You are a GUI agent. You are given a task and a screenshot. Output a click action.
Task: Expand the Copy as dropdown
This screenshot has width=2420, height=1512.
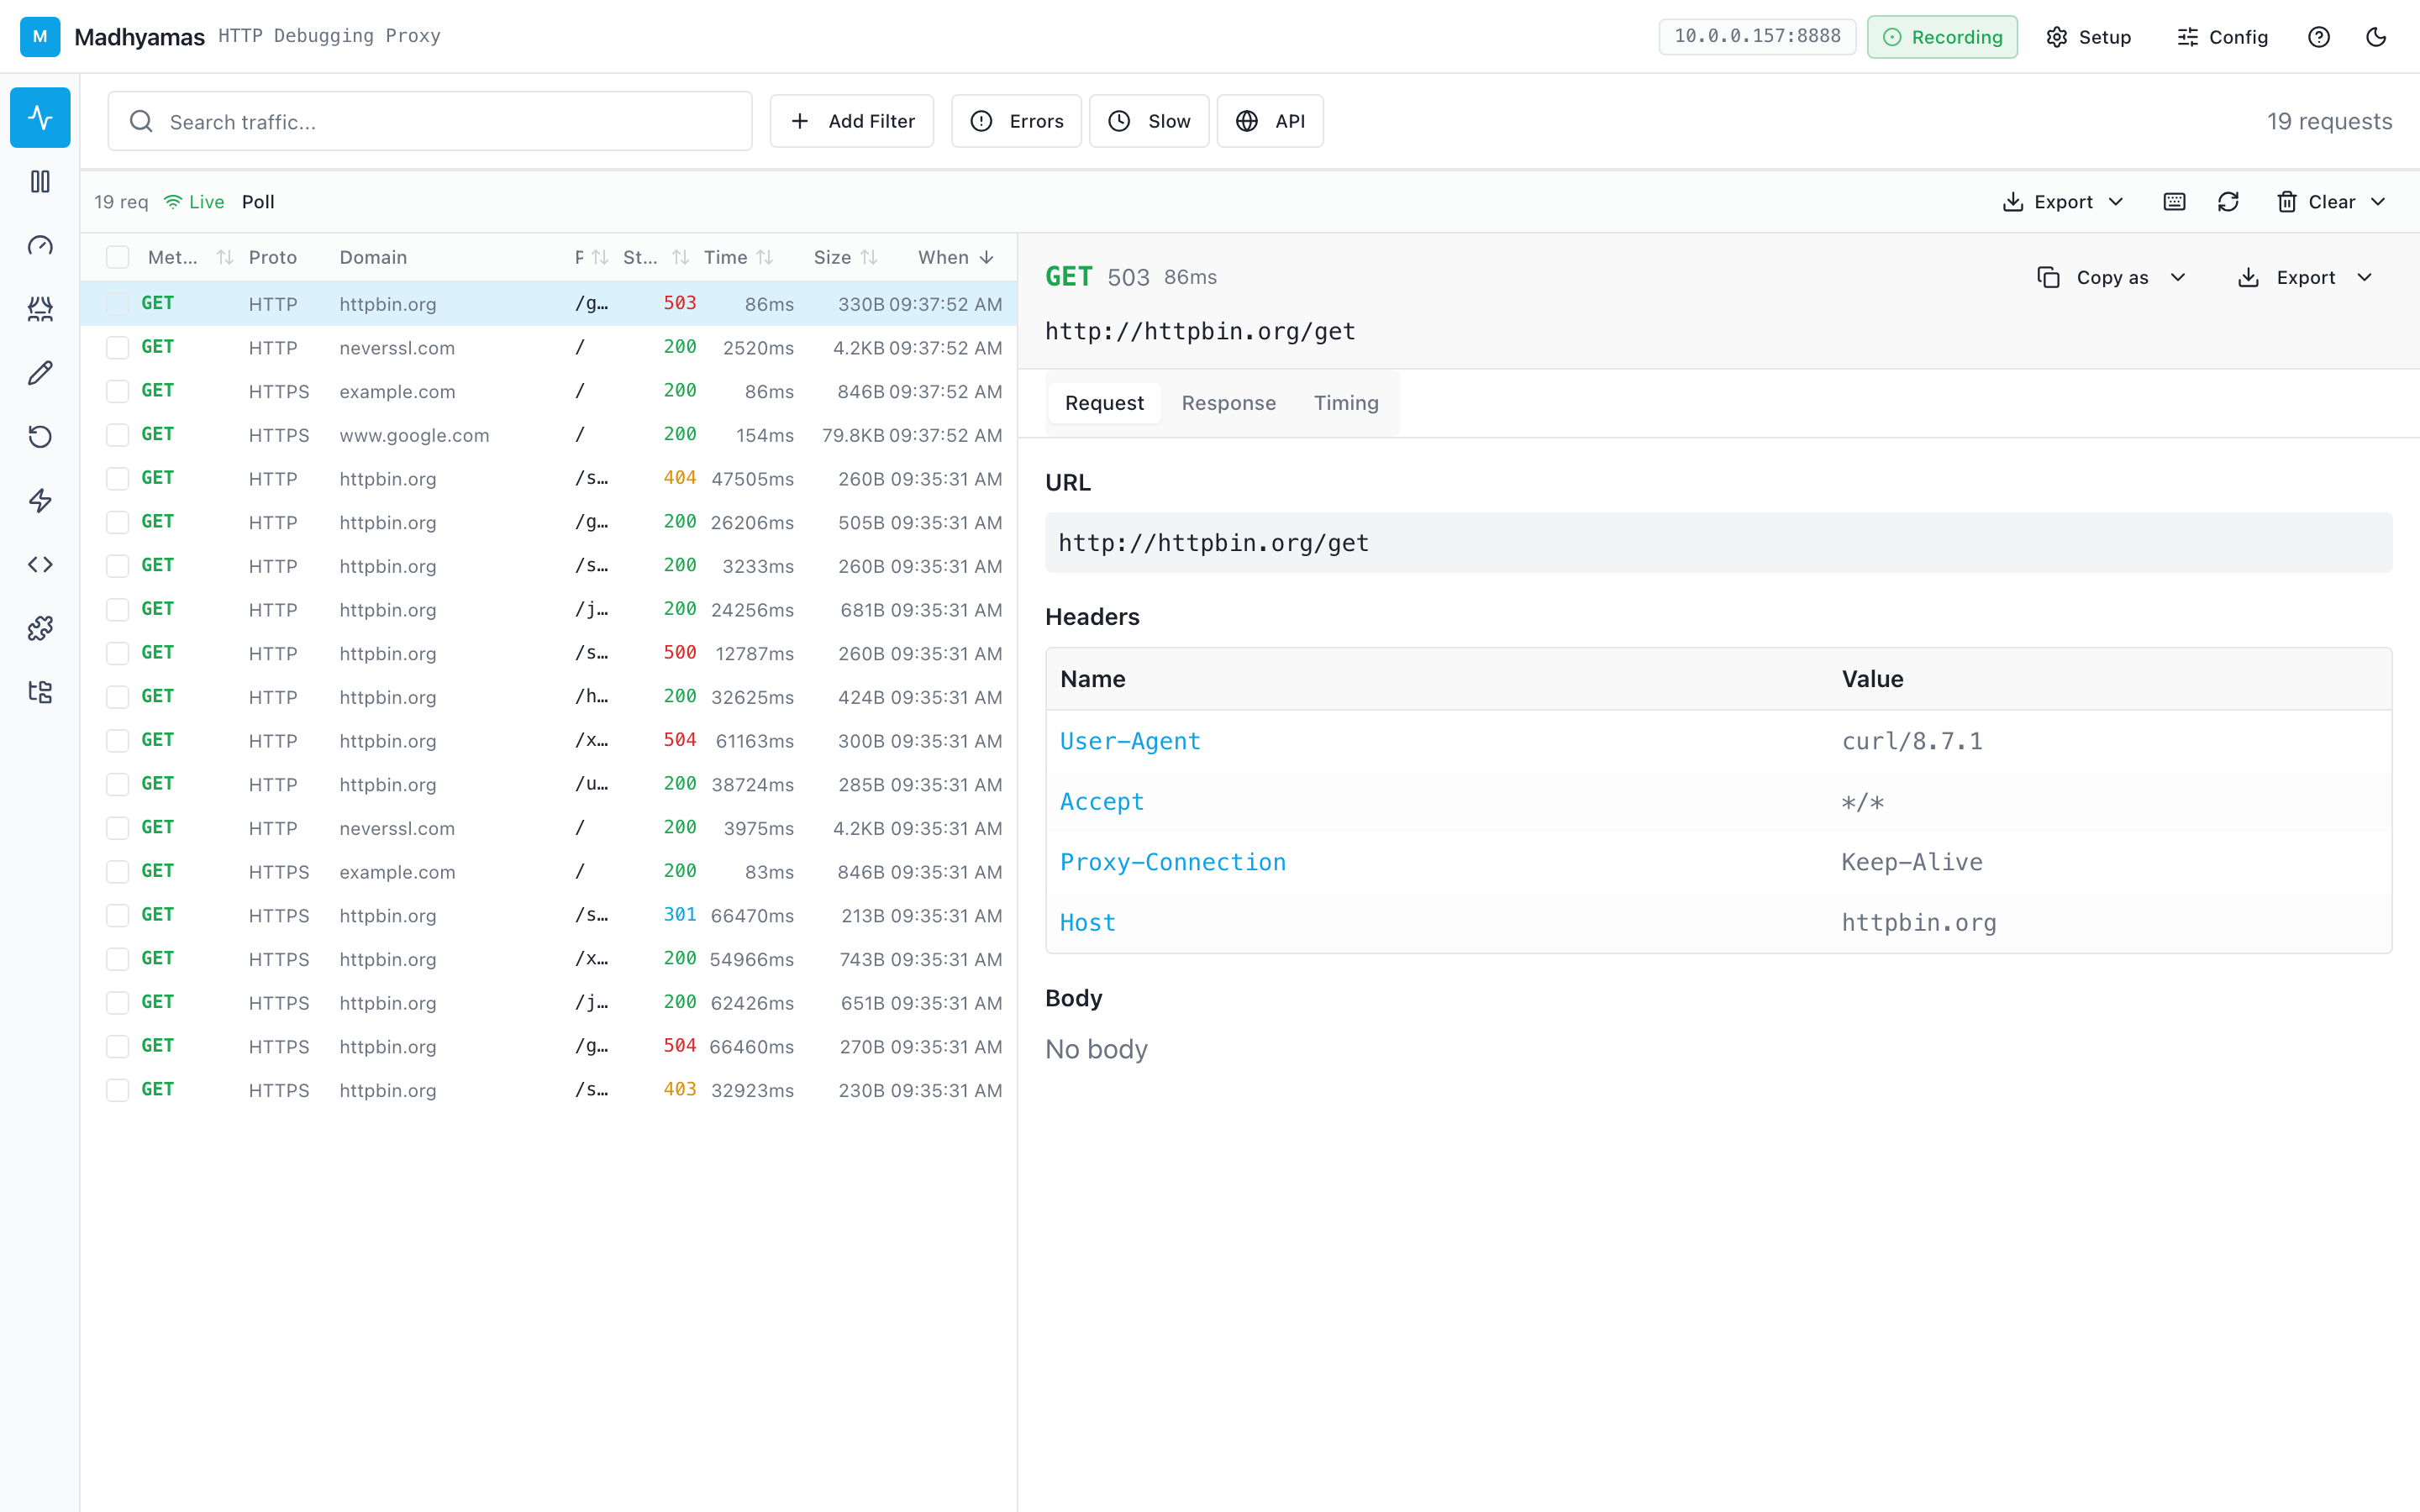pos(2112,277)
